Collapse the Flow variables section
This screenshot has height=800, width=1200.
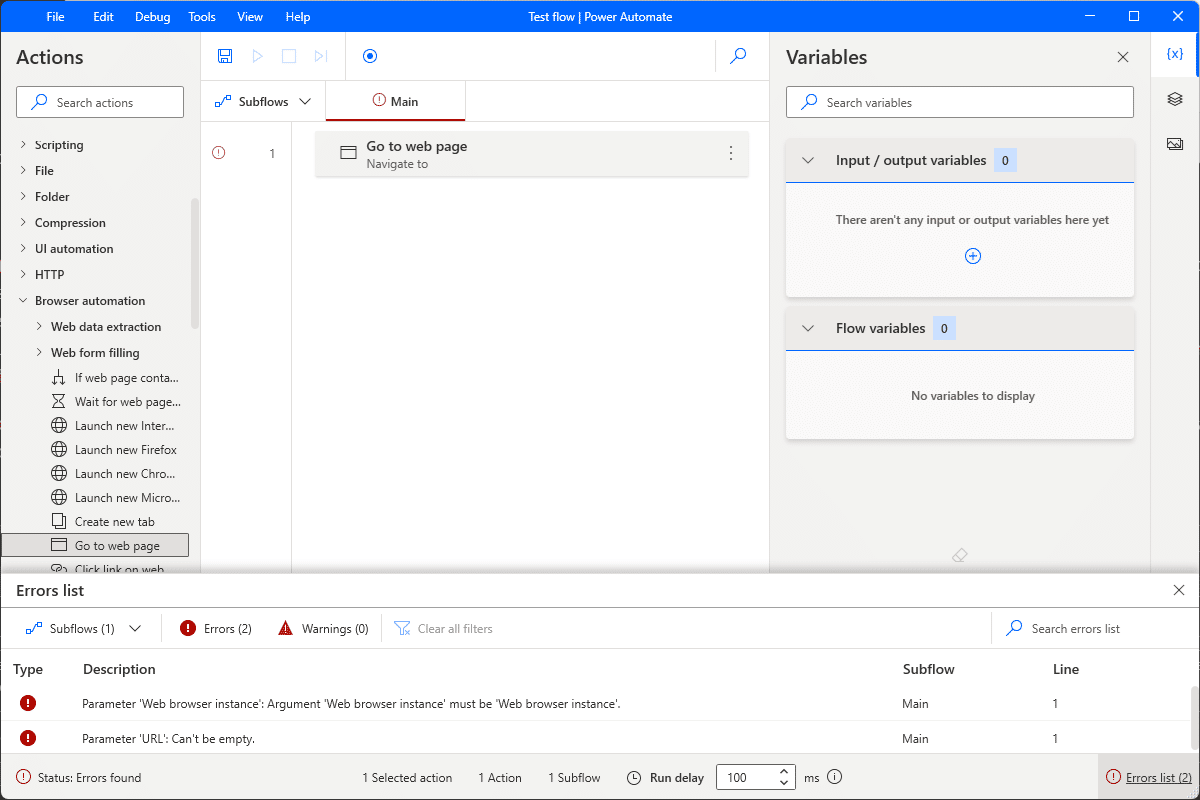click(808, 327)
